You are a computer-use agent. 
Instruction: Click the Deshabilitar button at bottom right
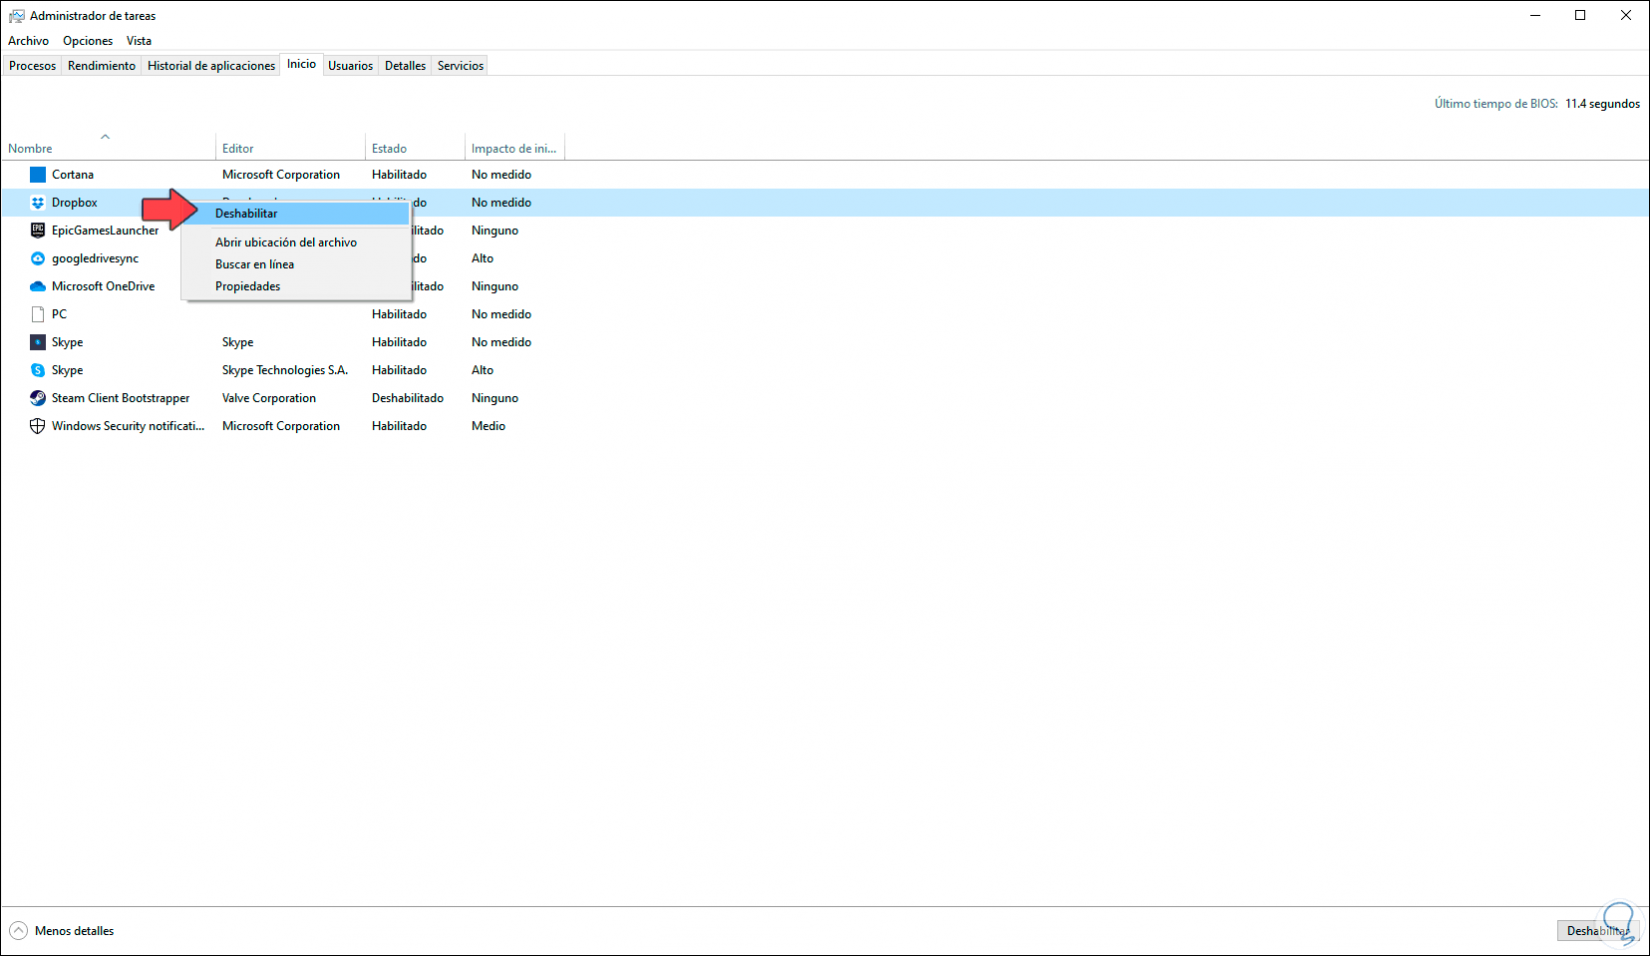(1597, 930)
